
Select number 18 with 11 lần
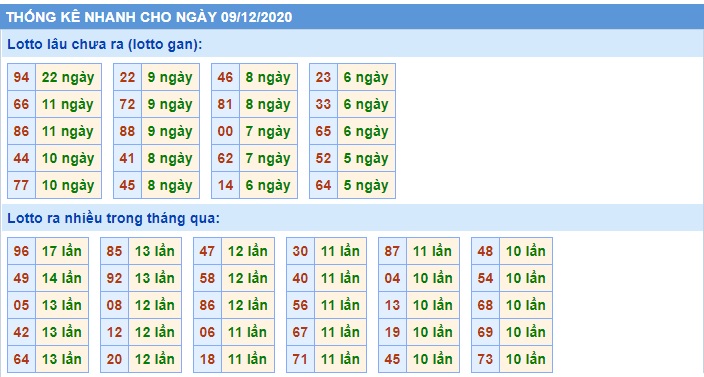207,359
